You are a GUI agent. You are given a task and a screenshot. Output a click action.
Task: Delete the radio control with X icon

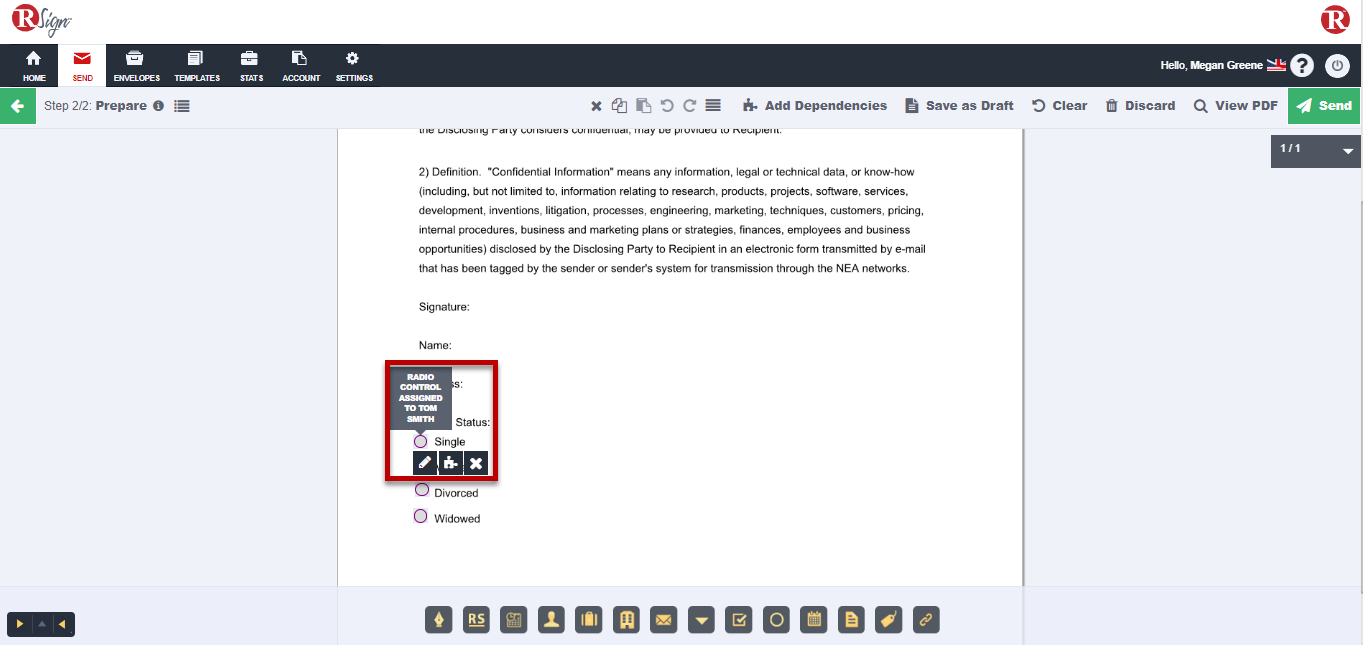476,463
